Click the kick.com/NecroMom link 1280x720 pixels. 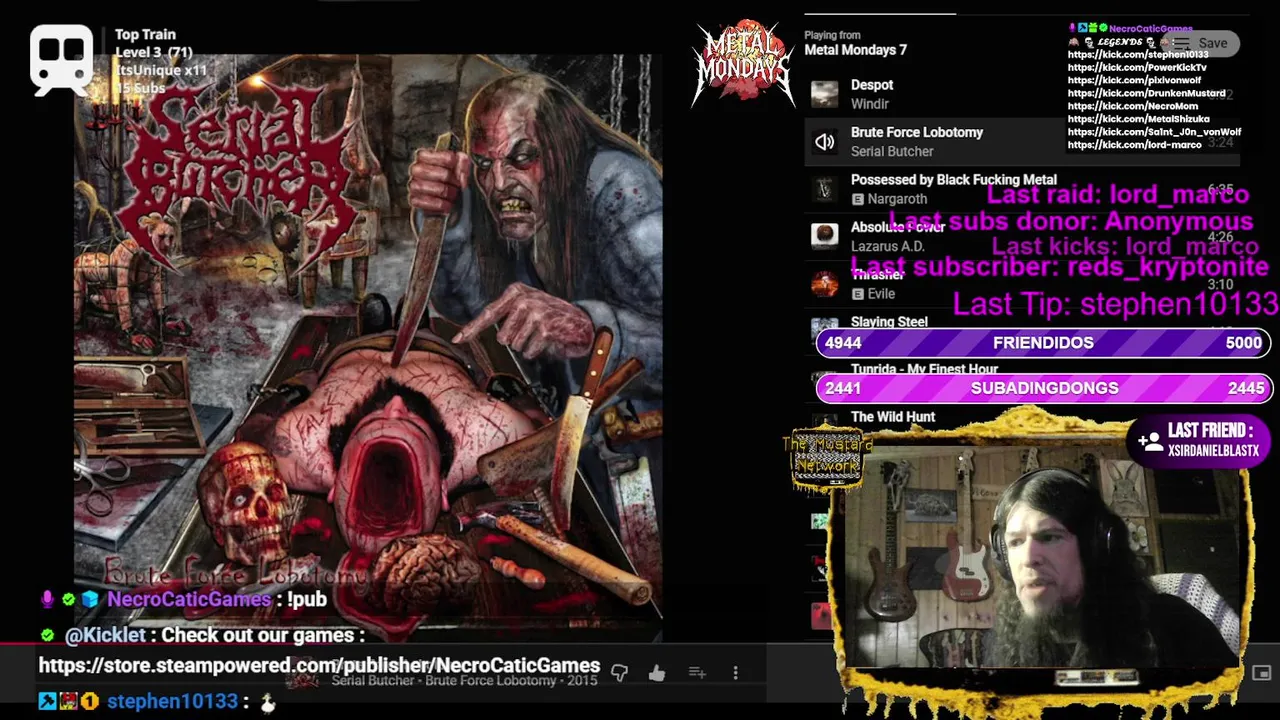point(1132,106)
